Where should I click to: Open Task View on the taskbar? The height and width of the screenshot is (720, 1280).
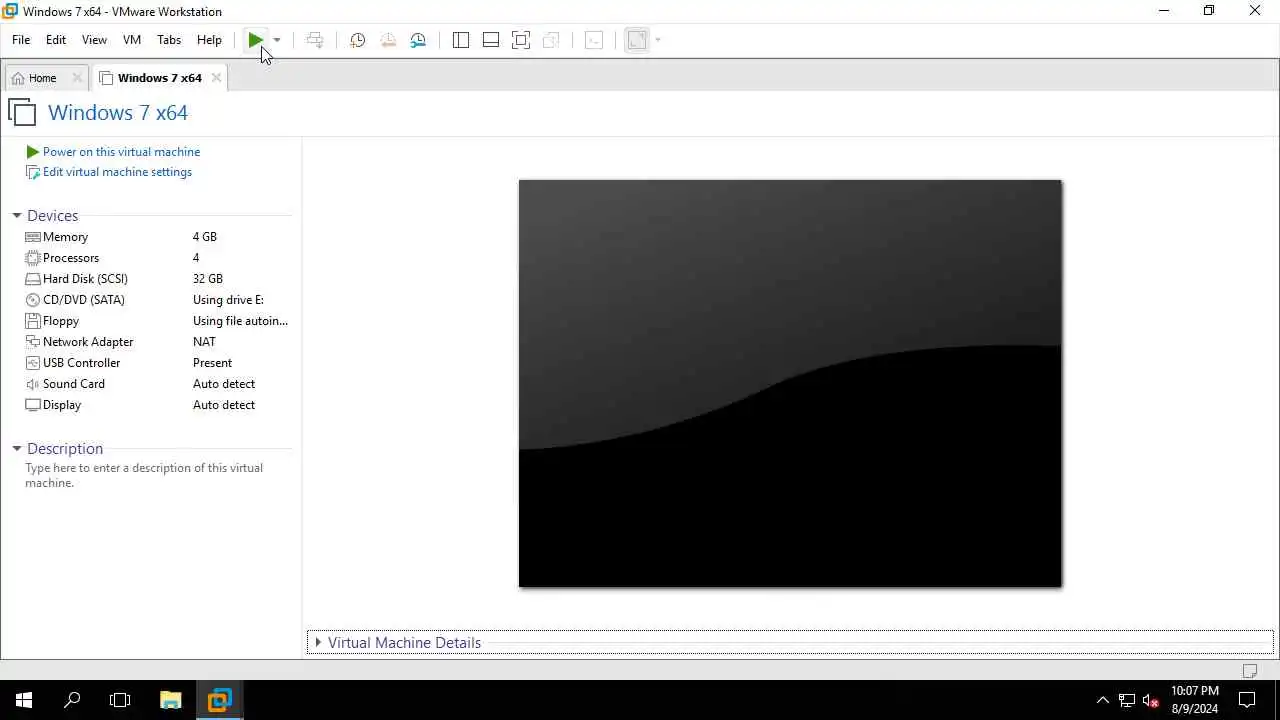point(120,700)
